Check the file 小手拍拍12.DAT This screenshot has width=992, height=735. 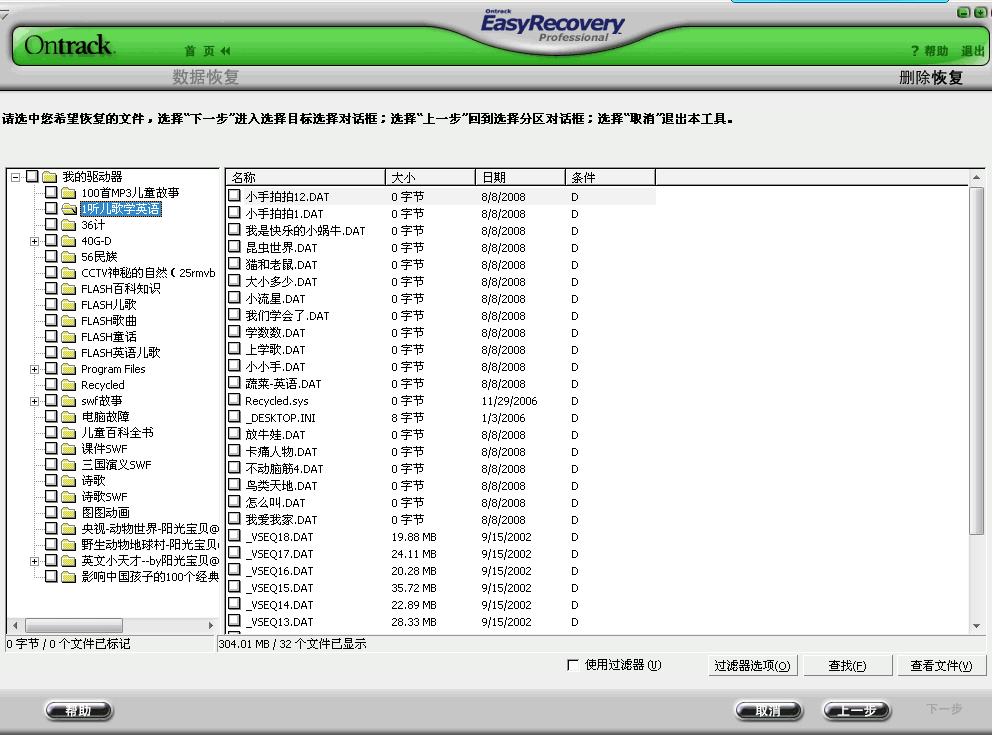point(235,197)
